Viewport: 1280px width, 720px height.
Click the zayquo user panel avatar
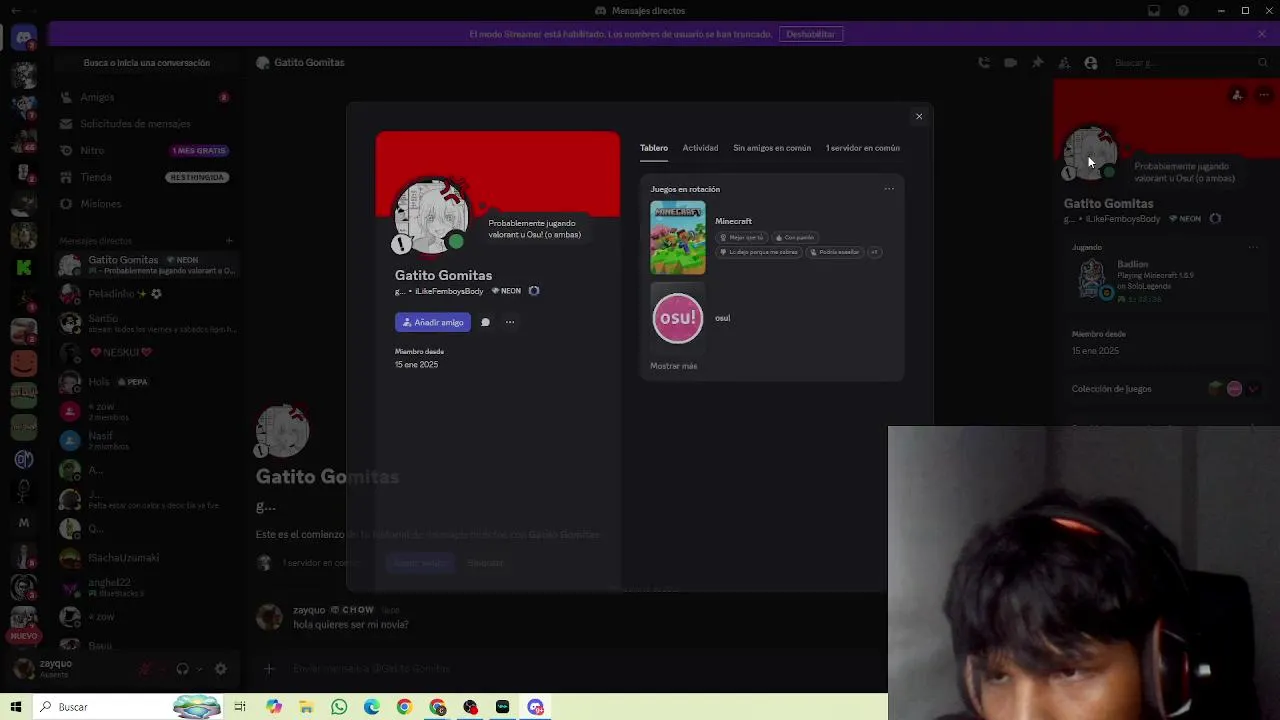tap(24, 668)
